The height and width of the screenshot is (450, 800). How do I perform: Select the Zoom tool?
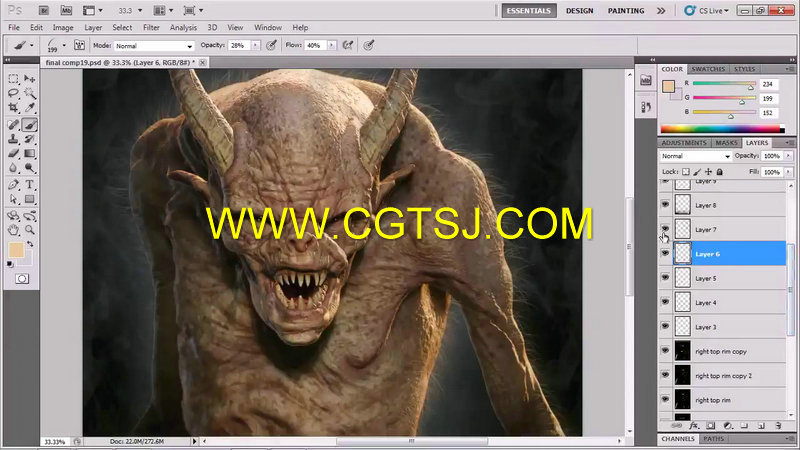click(x=30, y=230)
